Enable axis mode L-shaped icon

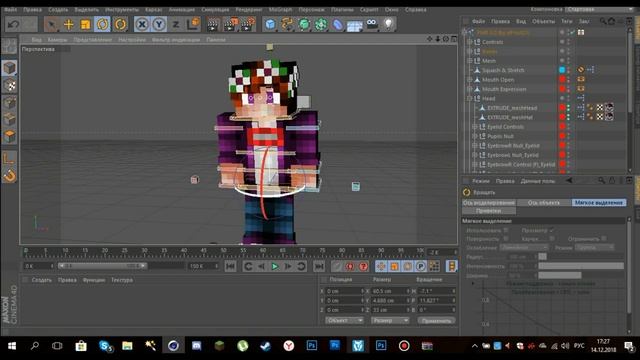pos(9,158)
